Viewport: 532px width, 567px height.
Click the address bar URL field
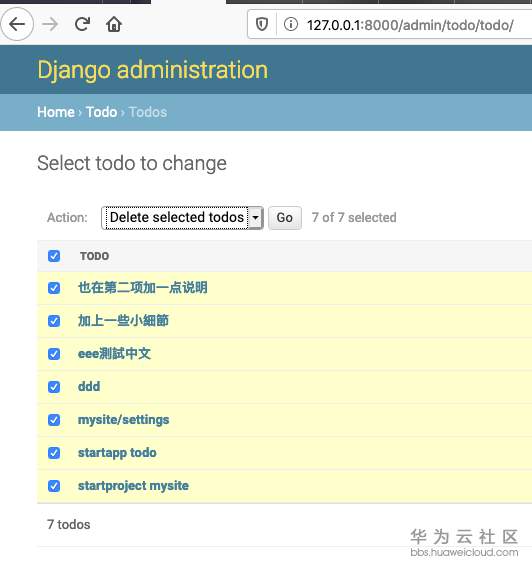click(x=410, y=25)
